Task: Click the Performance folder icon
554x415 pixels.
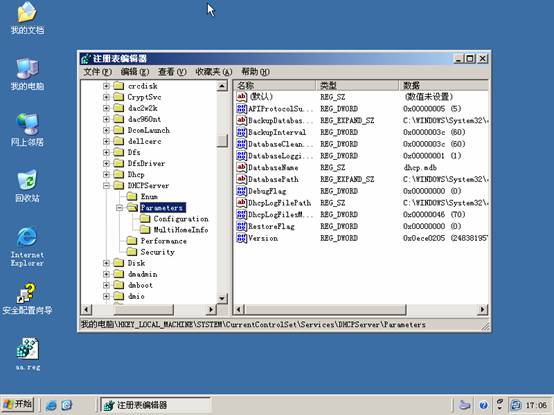Action: coord(132,241)
